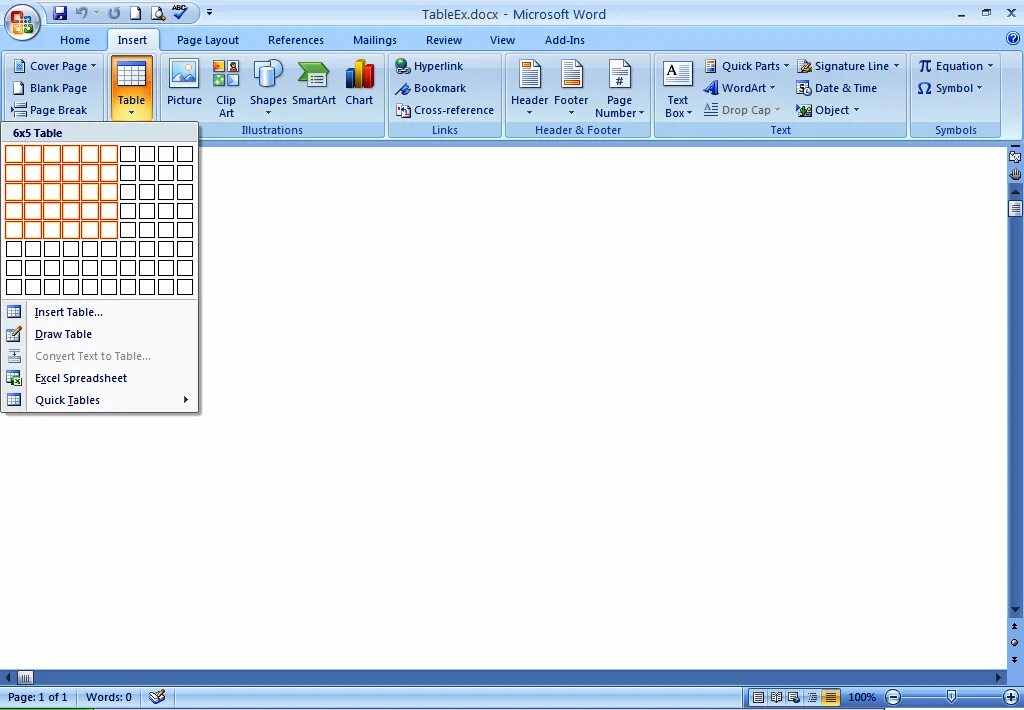This screenshot has height=710, width=1024.
Task: Switch to the Home tab
Action: coord(75,40)
